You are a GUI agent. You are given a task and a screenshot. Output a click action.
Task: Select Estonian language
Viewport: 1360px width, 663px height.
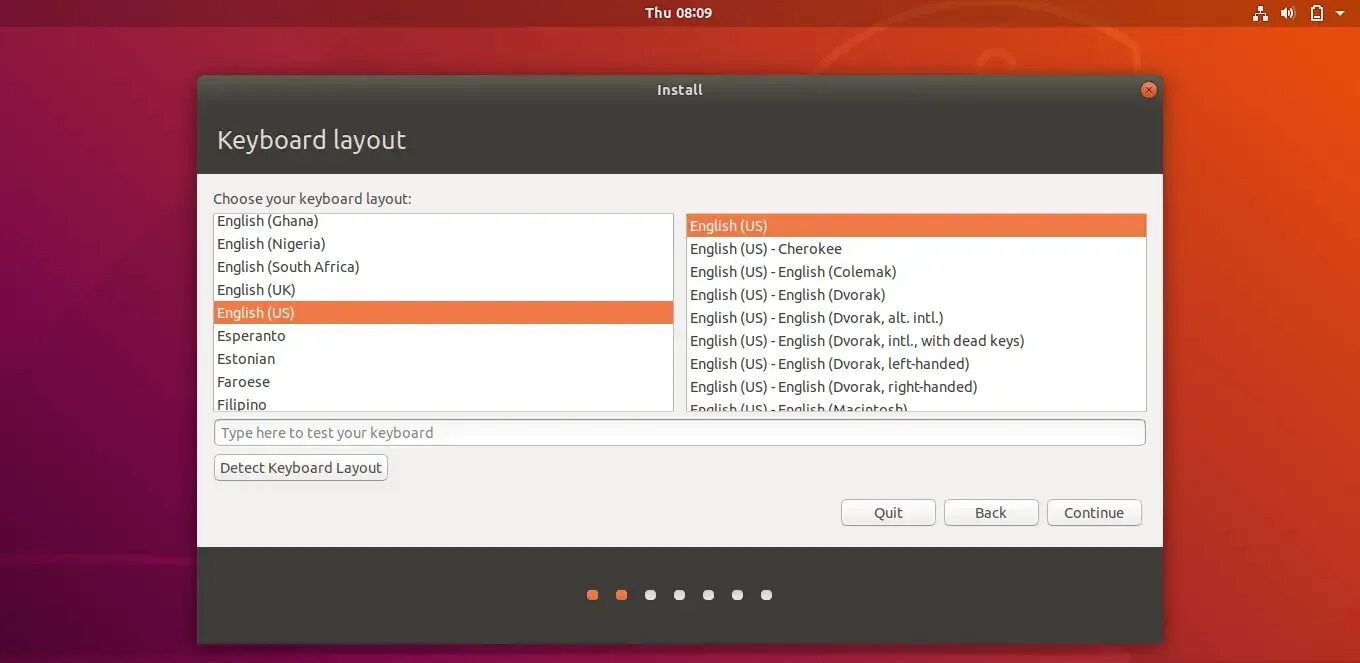coord(443,359)
